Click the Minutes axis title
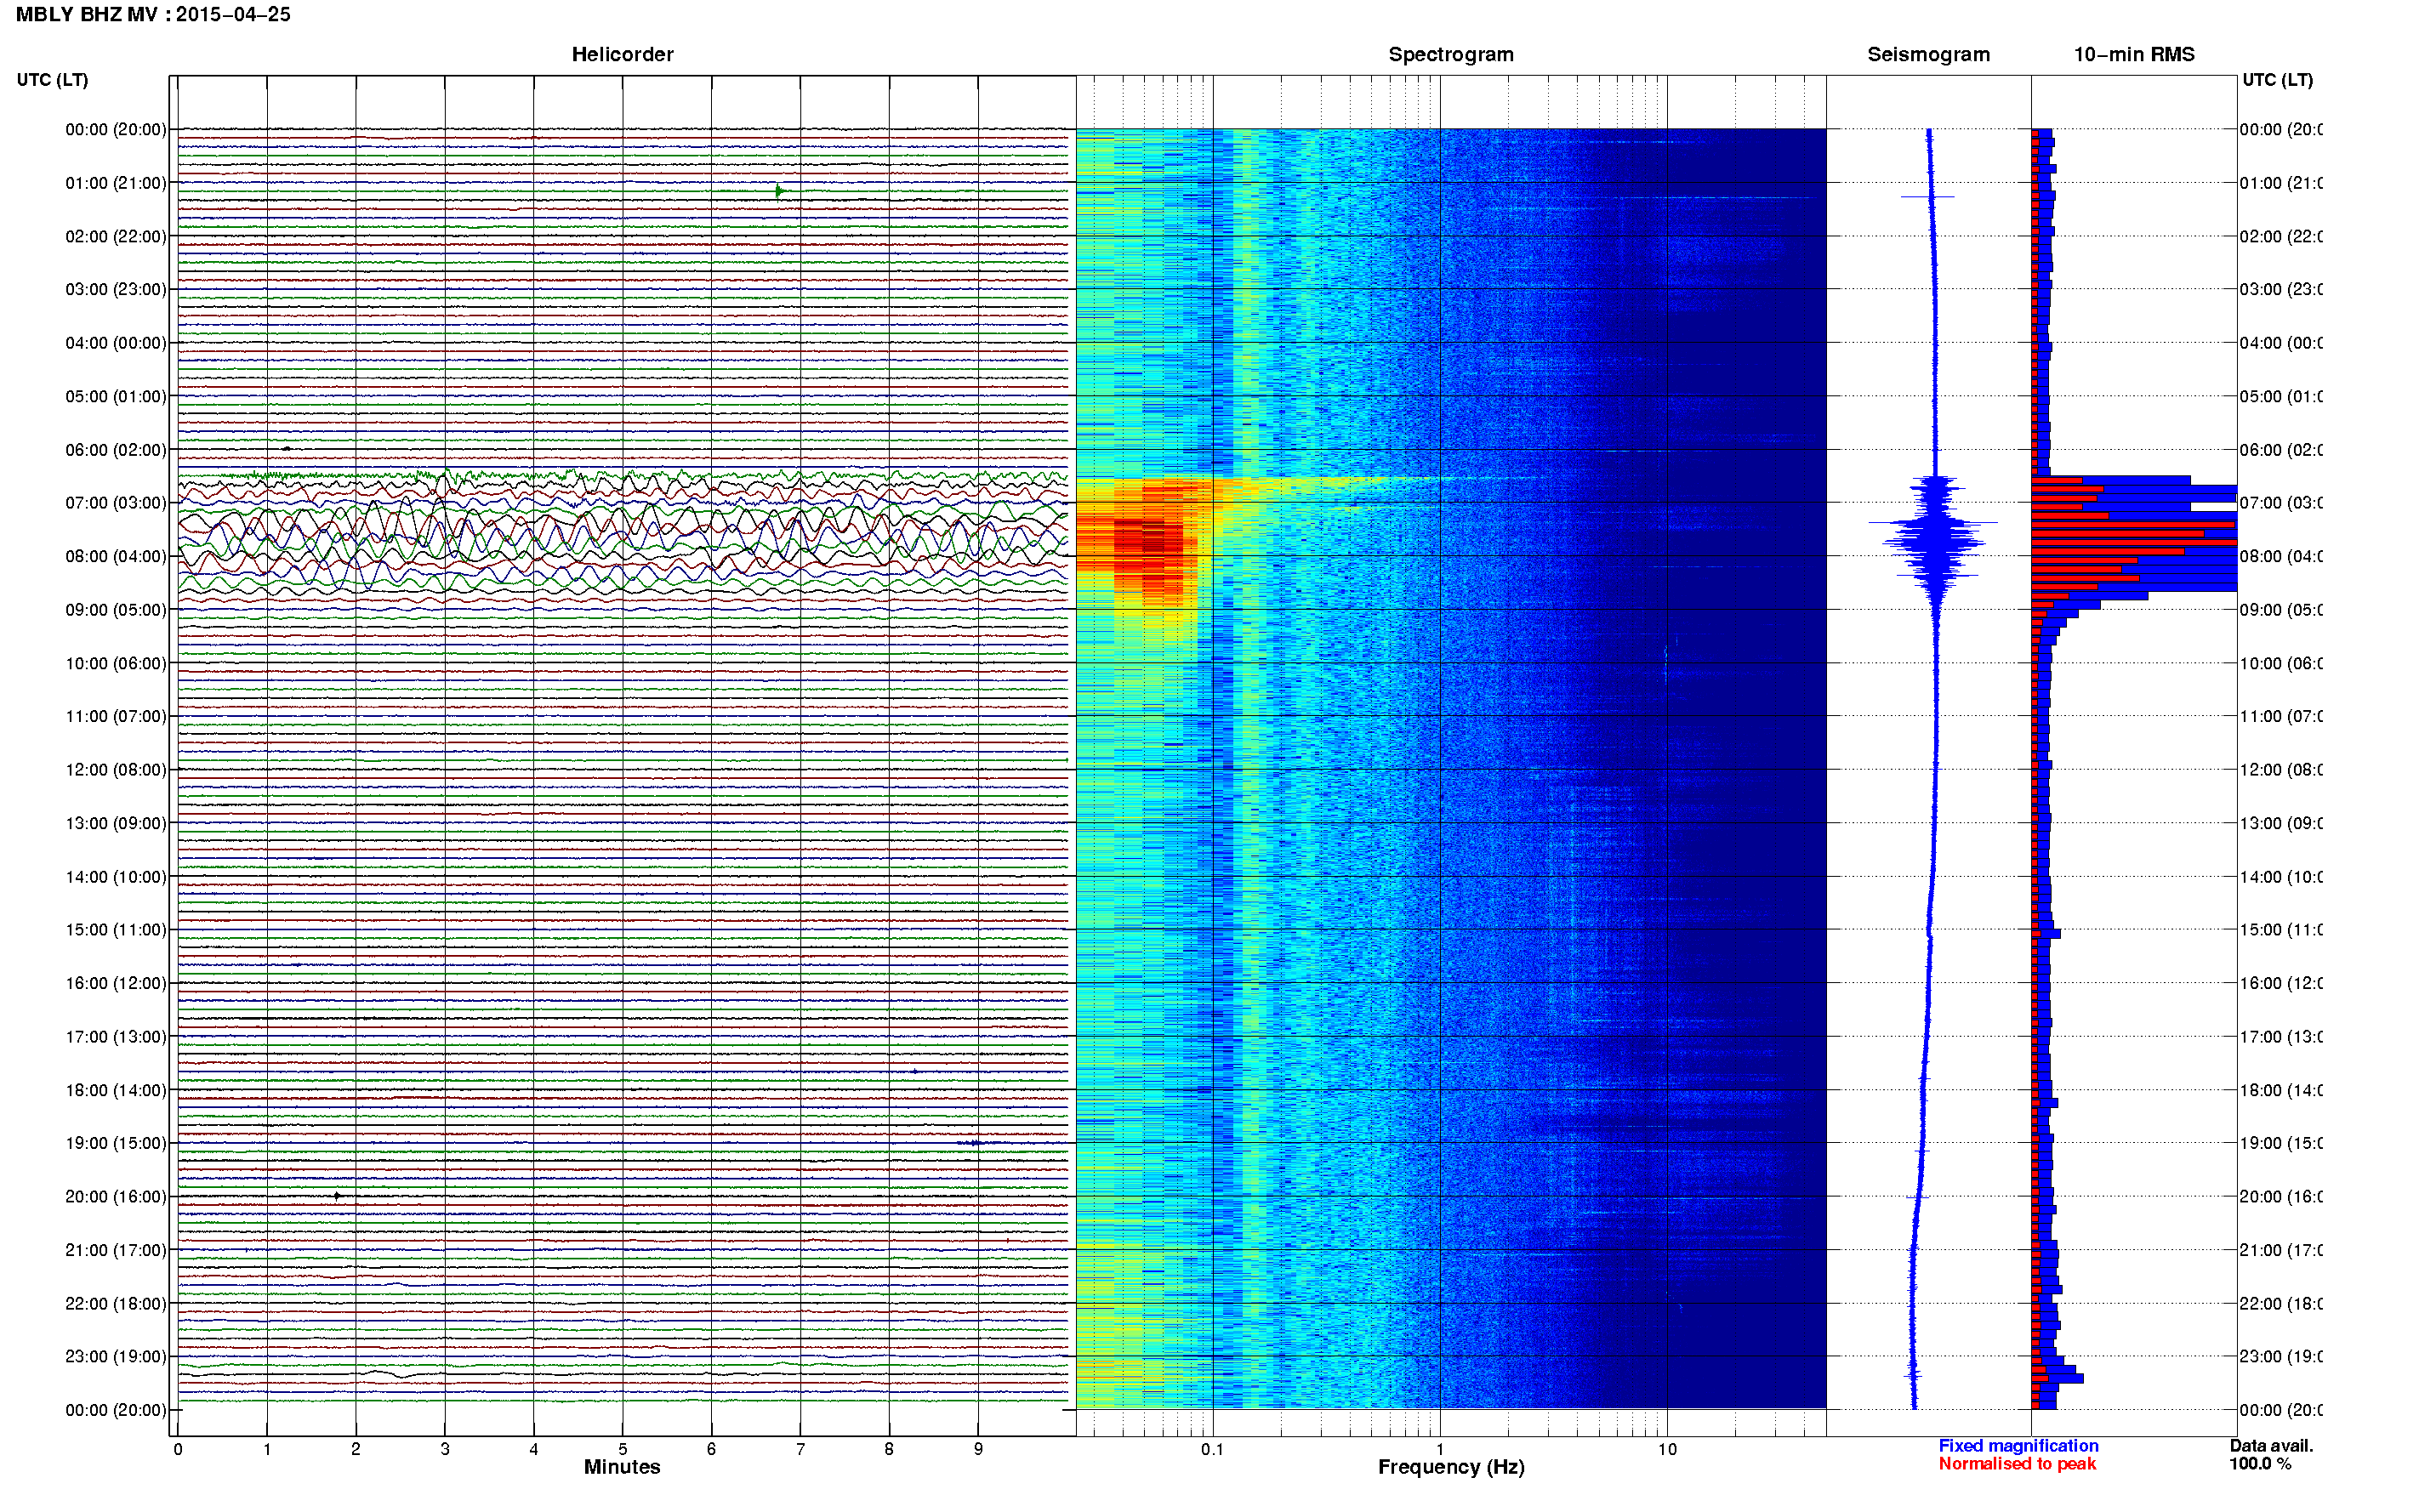The width and height of the screenshot is (2419, 1512). coord(622,1468)
